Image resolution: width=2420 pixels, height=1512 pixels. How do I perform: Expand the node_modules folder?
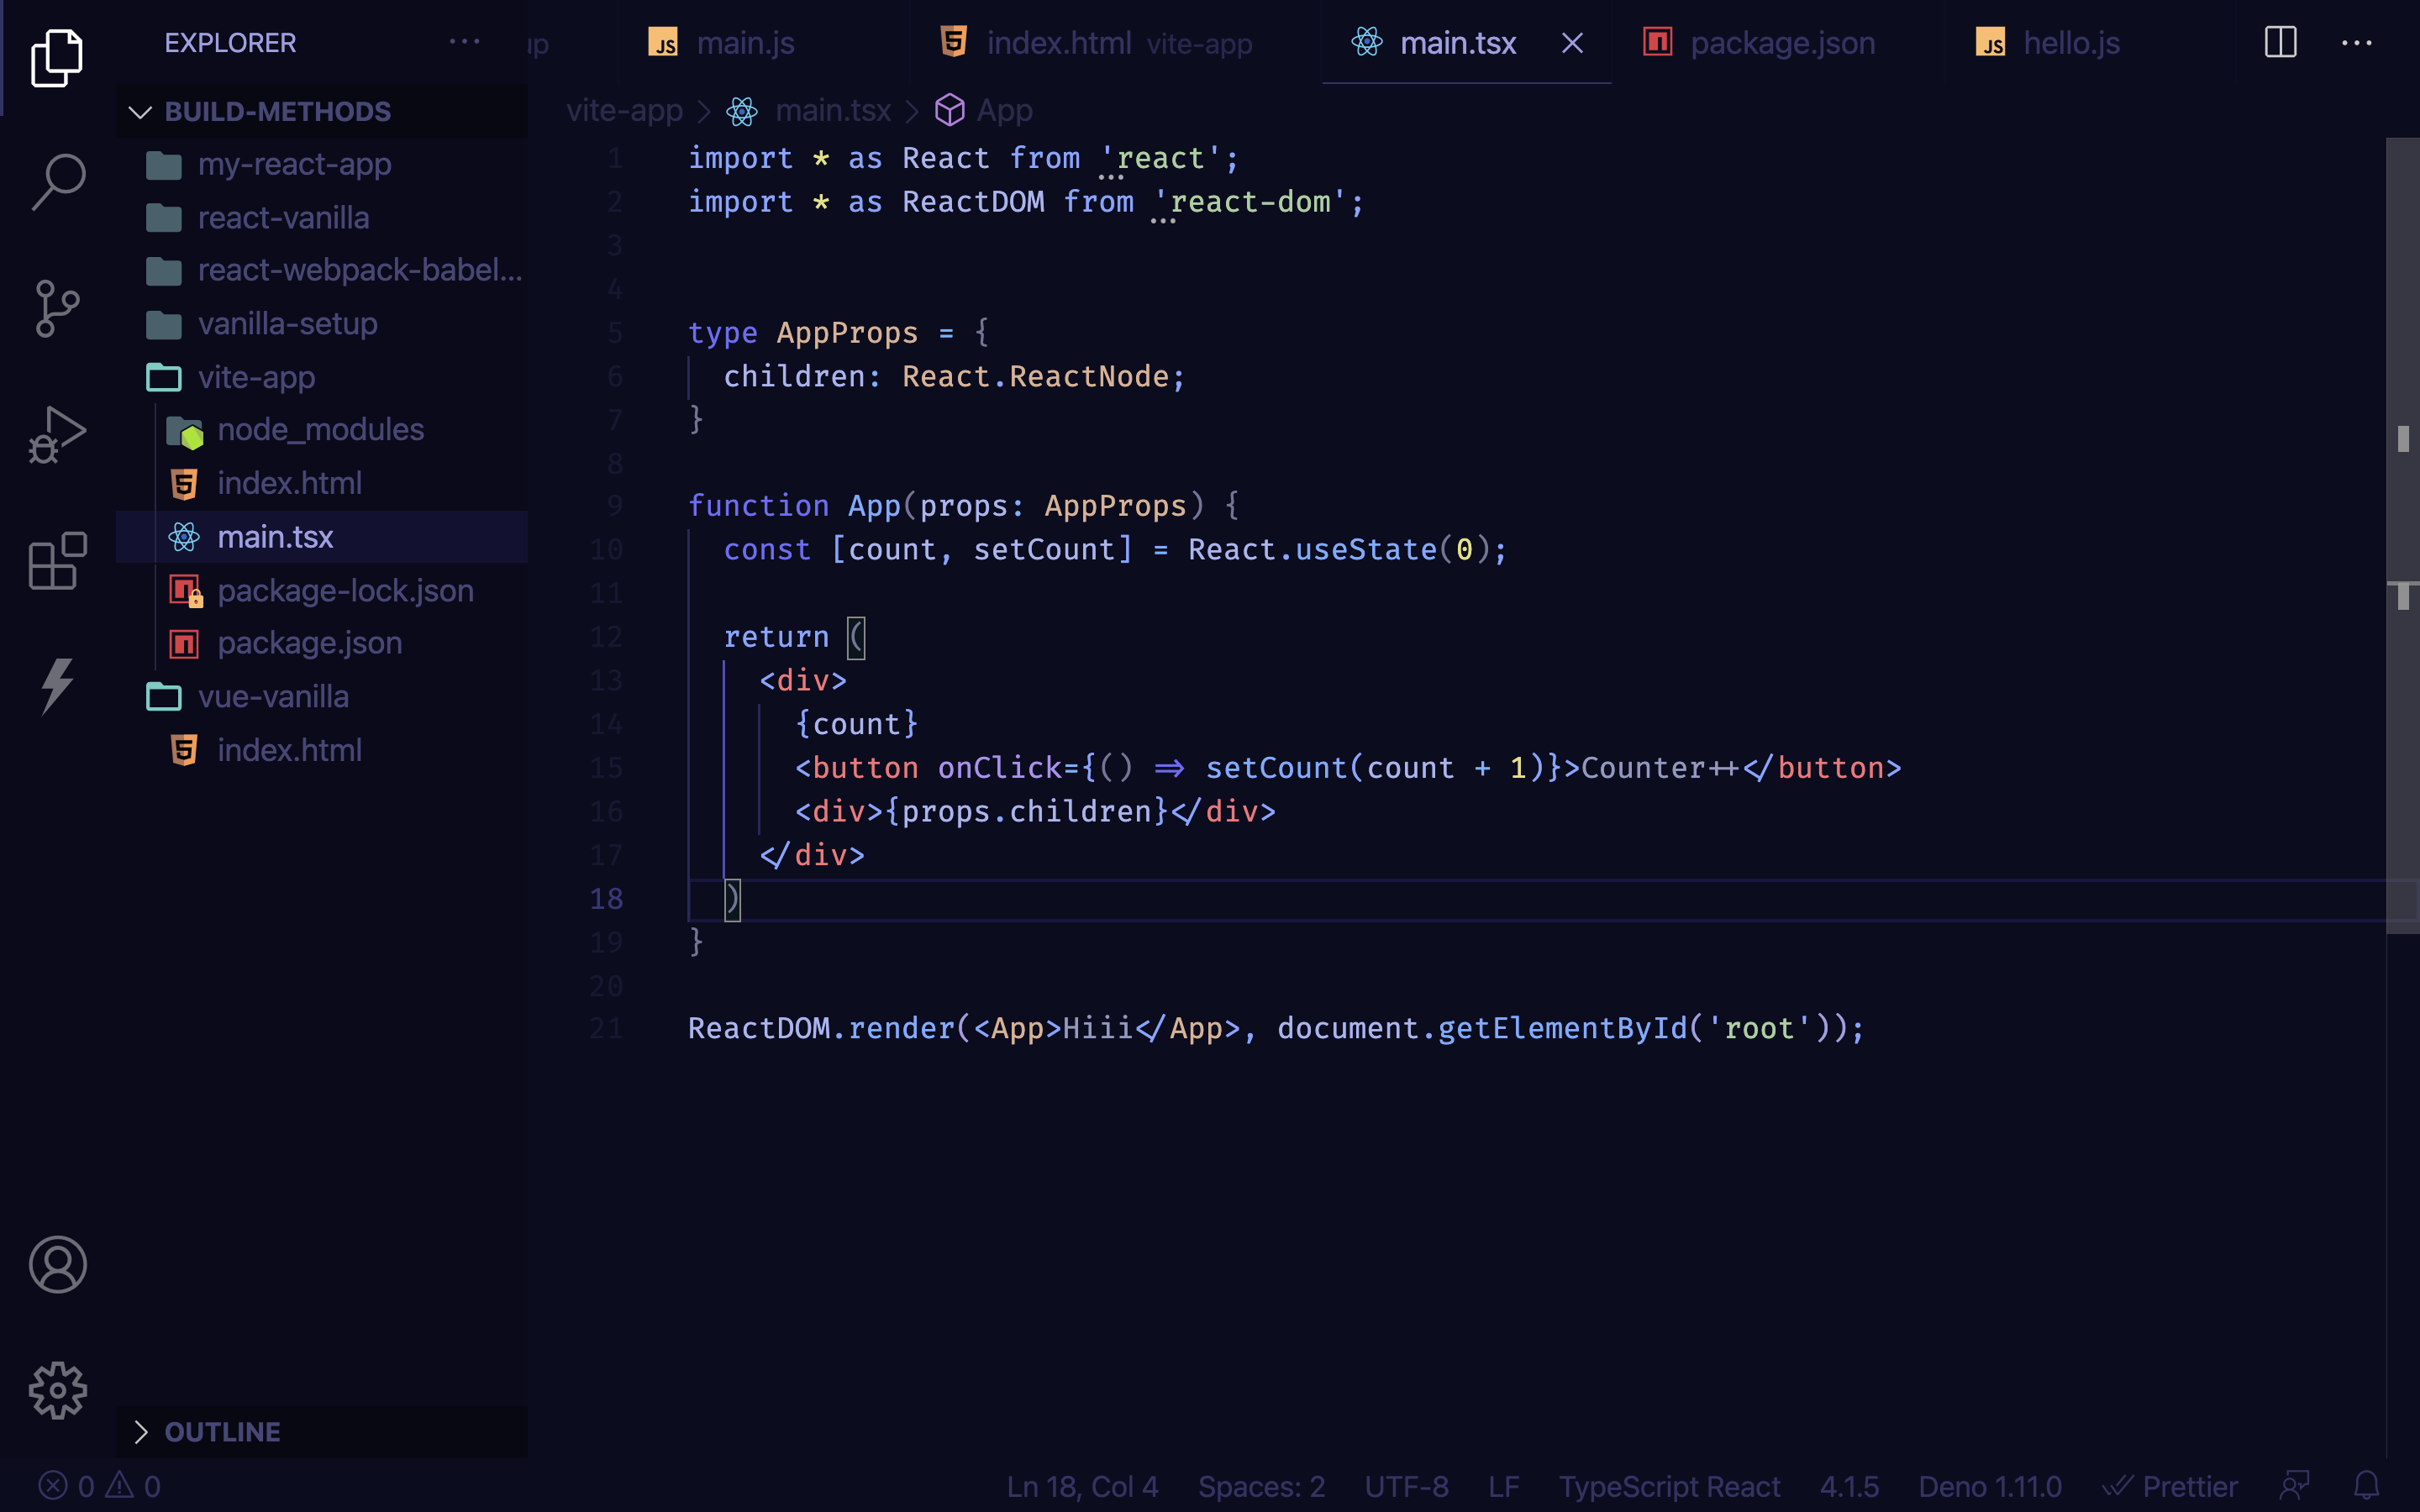pos(320,430)
